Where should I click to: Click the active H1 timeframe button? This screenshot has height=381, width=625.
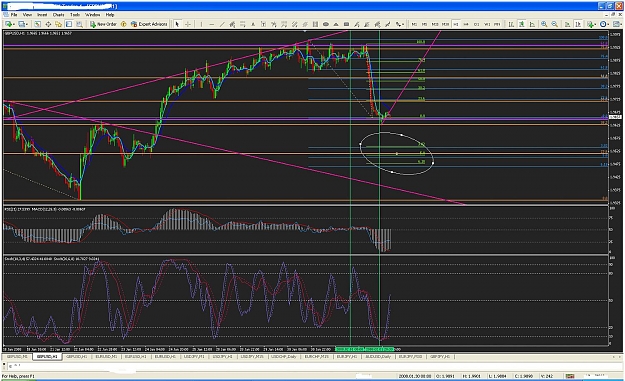456,24
